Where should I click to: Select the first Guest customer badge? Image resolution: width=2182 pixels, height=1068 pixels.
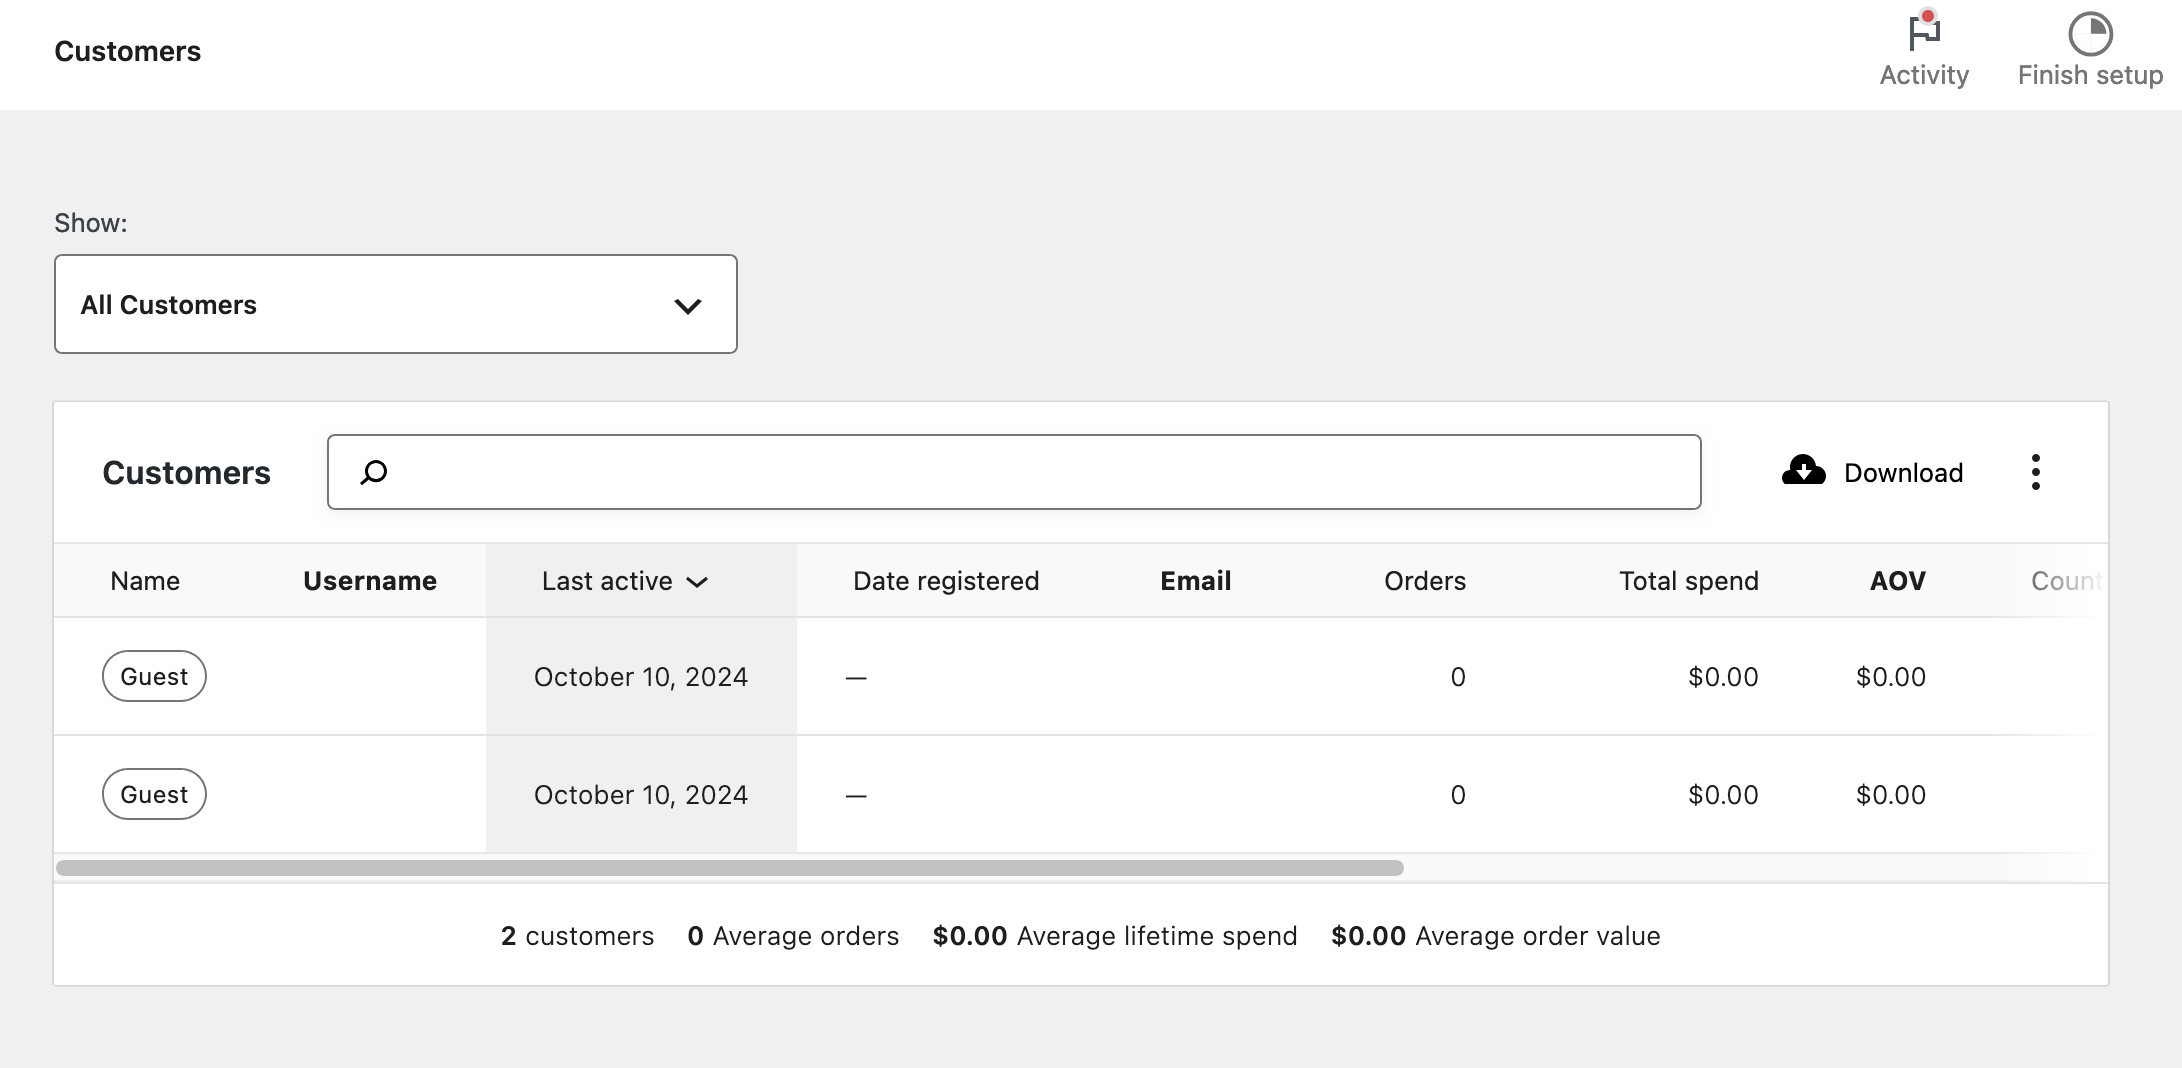tap(154, 676)
